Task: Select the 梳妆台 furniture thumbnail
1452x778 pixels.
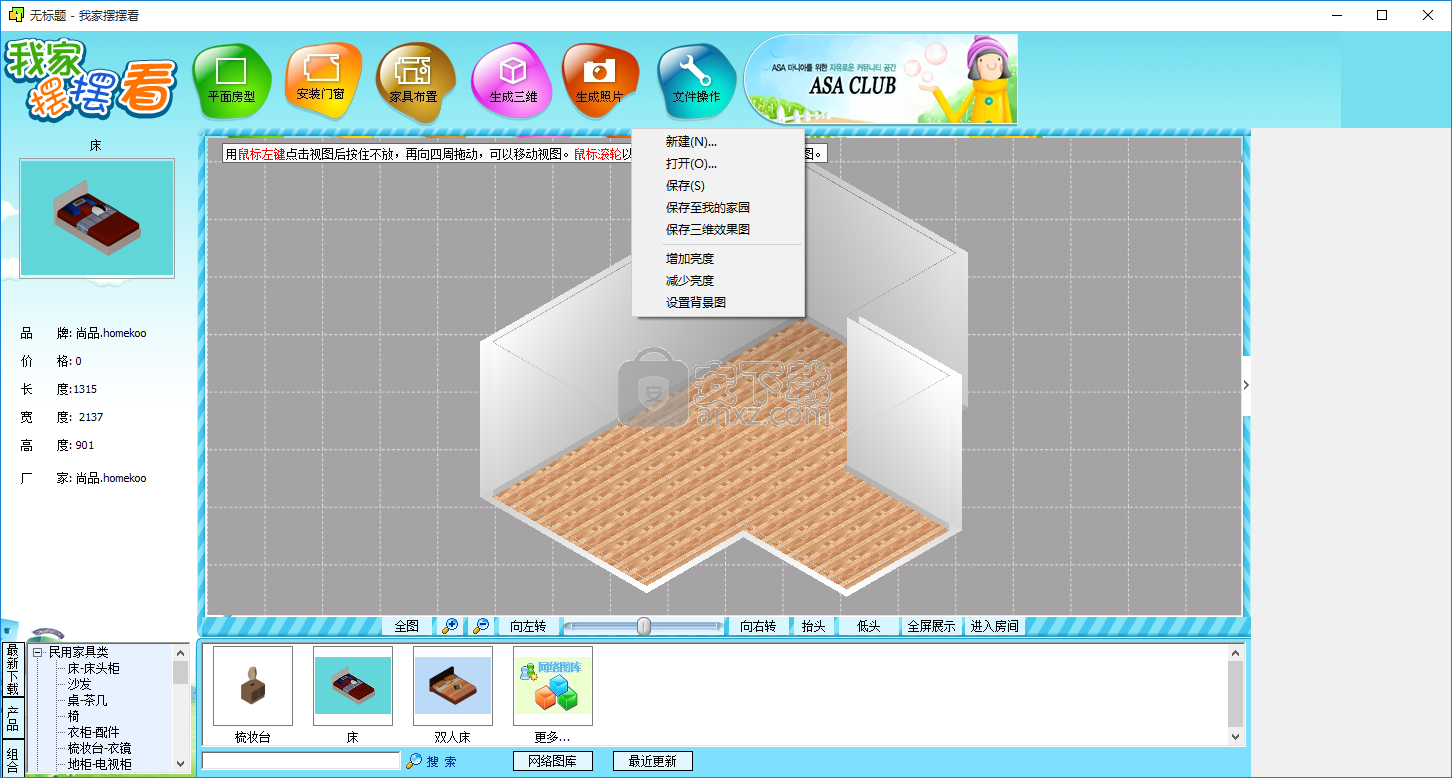Action: pyautogui.click(x=253, y=686)
